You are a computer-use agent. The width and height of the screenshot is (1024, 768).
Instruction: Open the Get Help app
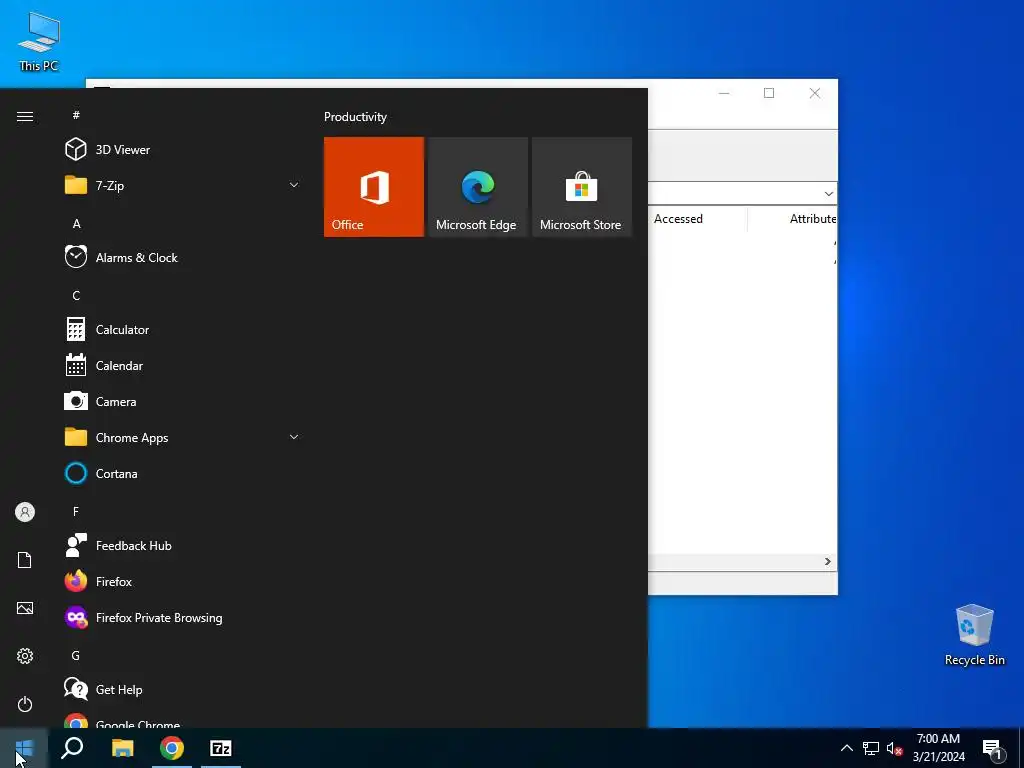pyautogui.click(x=181, y=690)
